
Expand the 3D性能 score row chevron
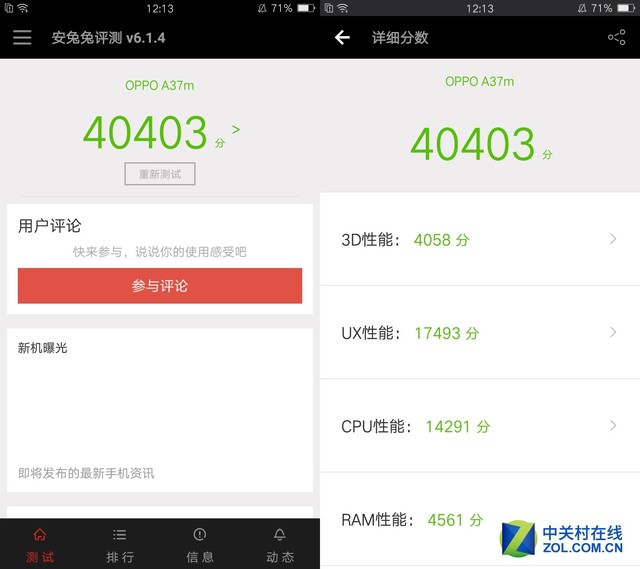613,239
